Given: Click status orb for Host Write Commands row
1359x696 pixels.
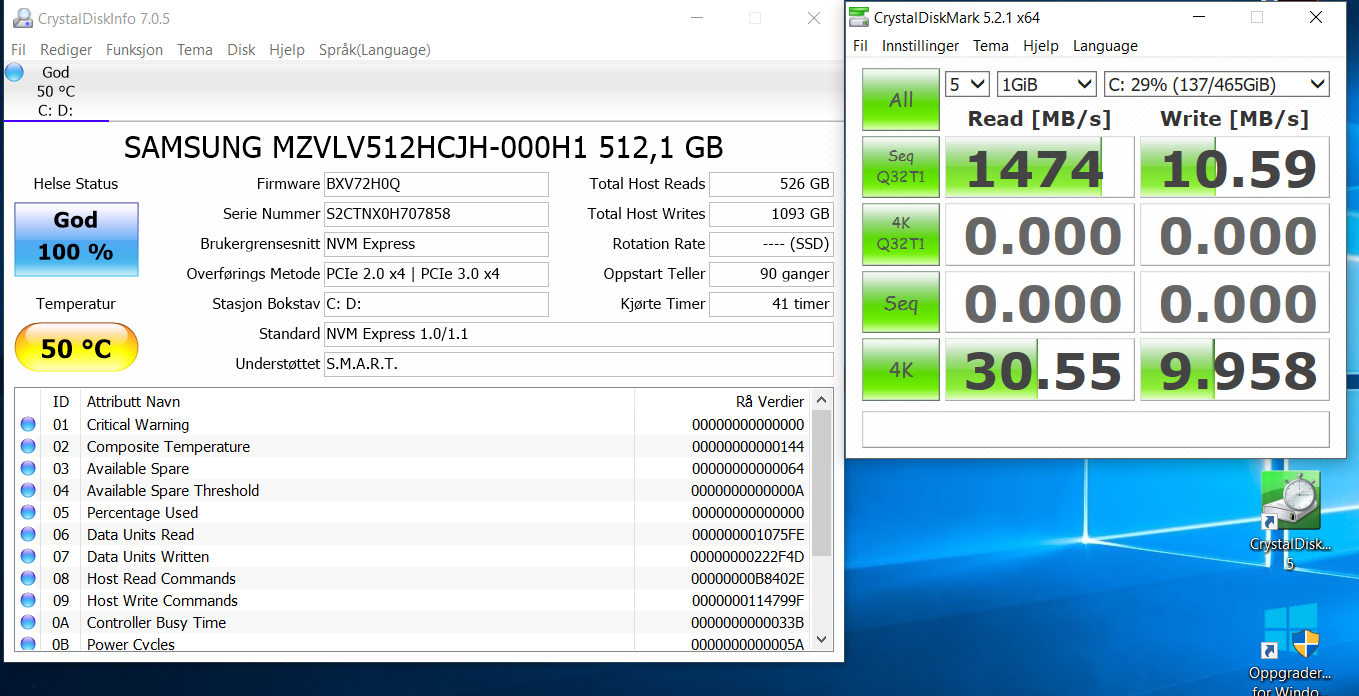Looking at the screenshot, I should [28, 601].
